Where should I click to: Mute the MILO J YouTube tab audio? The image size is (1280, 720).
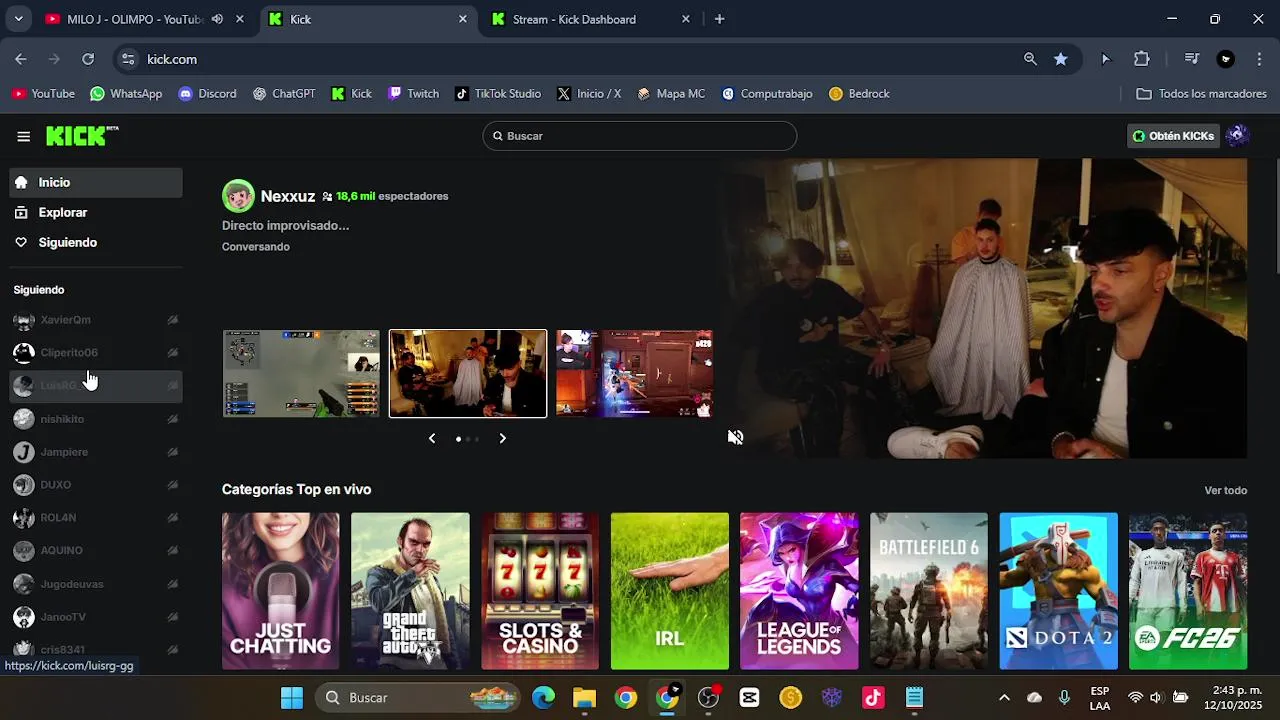coord(217,19)
